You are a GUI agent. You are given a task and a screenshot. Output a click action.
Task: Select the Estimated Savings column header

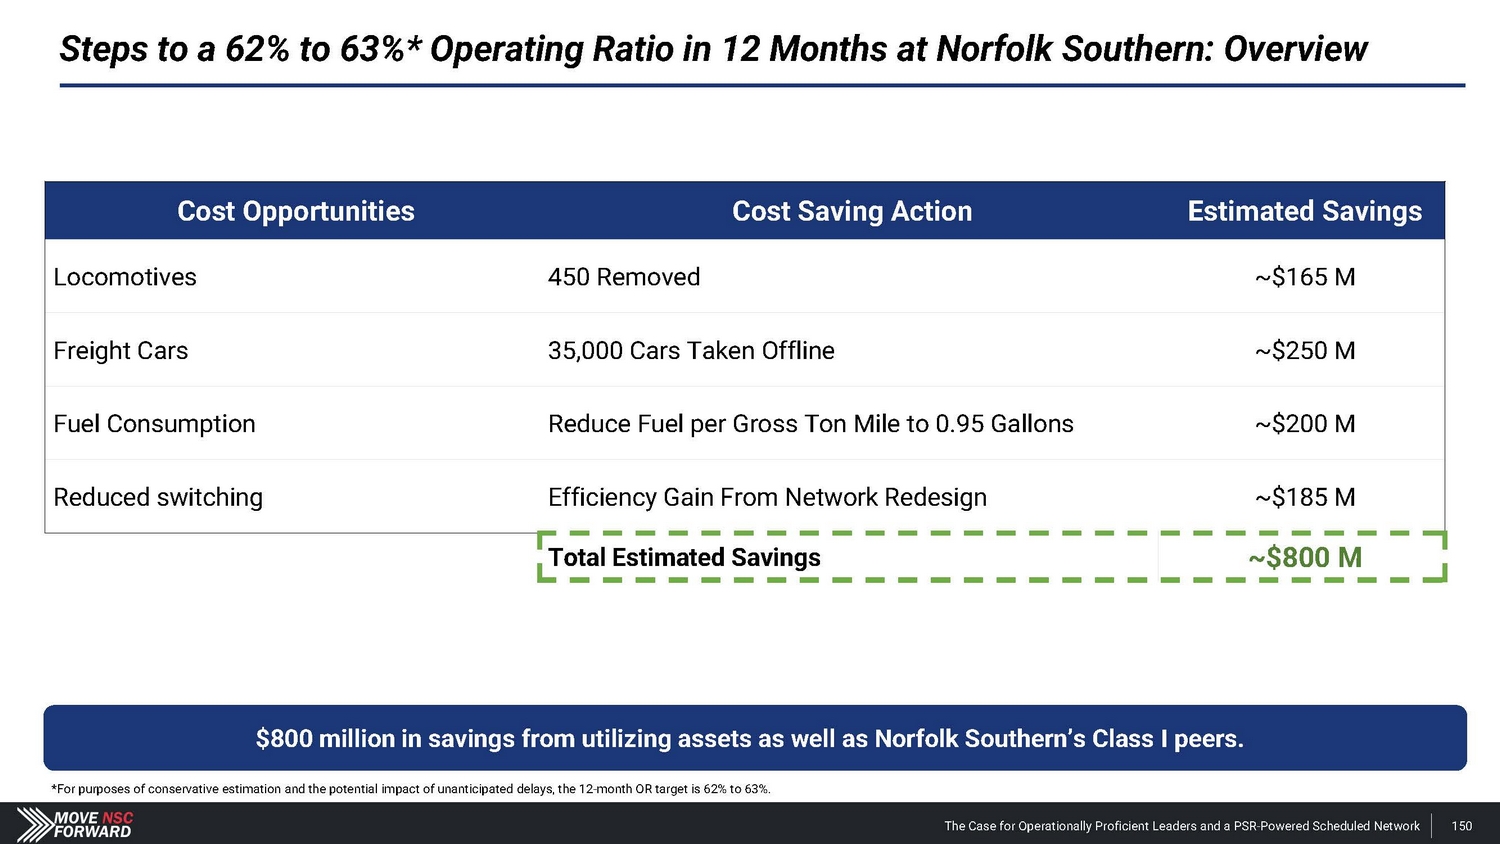1304,211
